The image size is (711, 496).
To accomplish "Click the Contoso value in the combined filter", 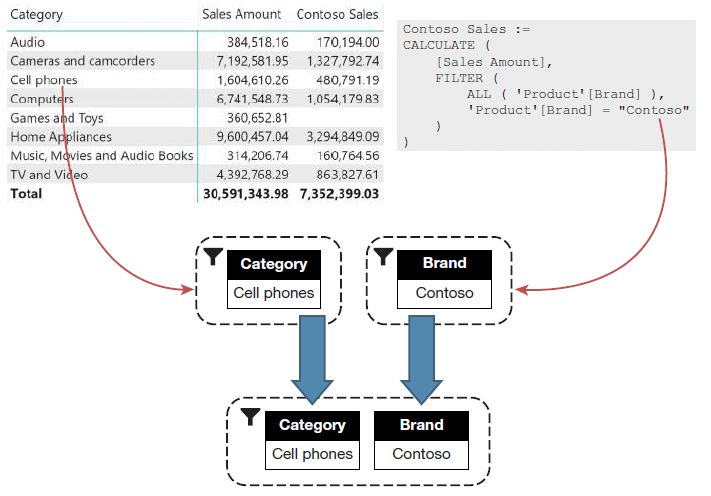I will point(421,454).
